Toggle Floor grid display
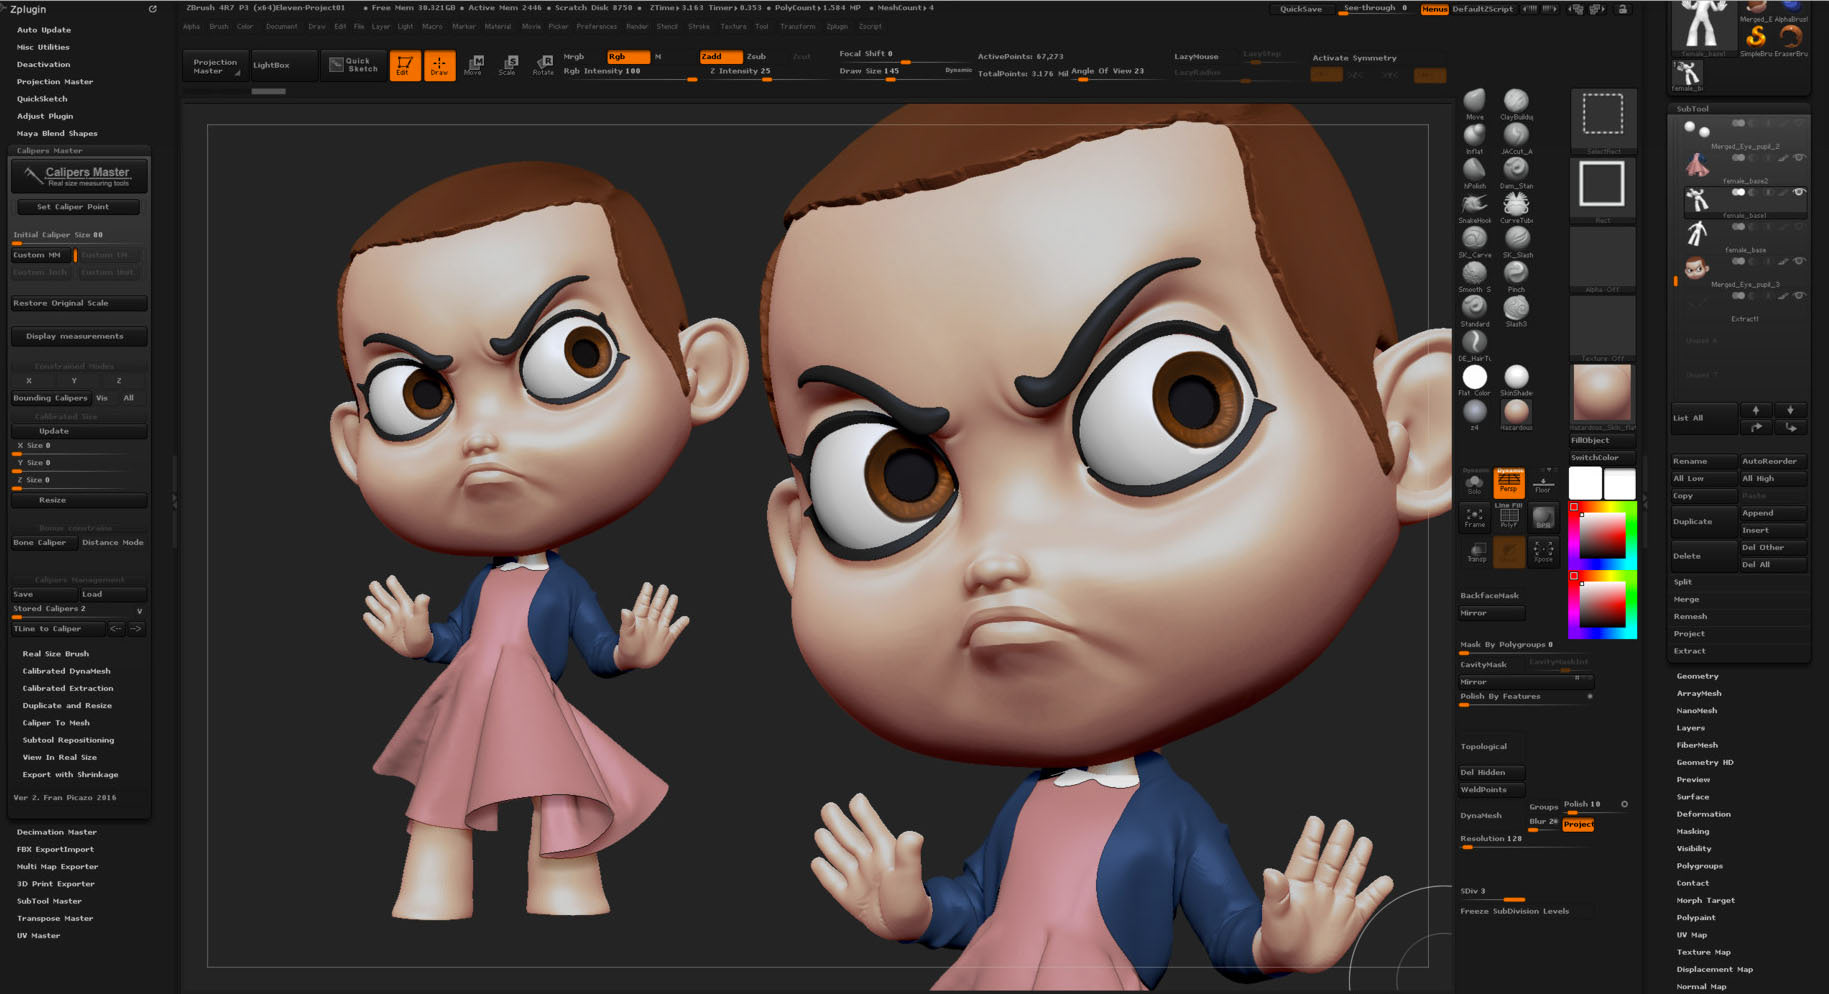The image size is (1829, 994). click(x=1543, y=482)
